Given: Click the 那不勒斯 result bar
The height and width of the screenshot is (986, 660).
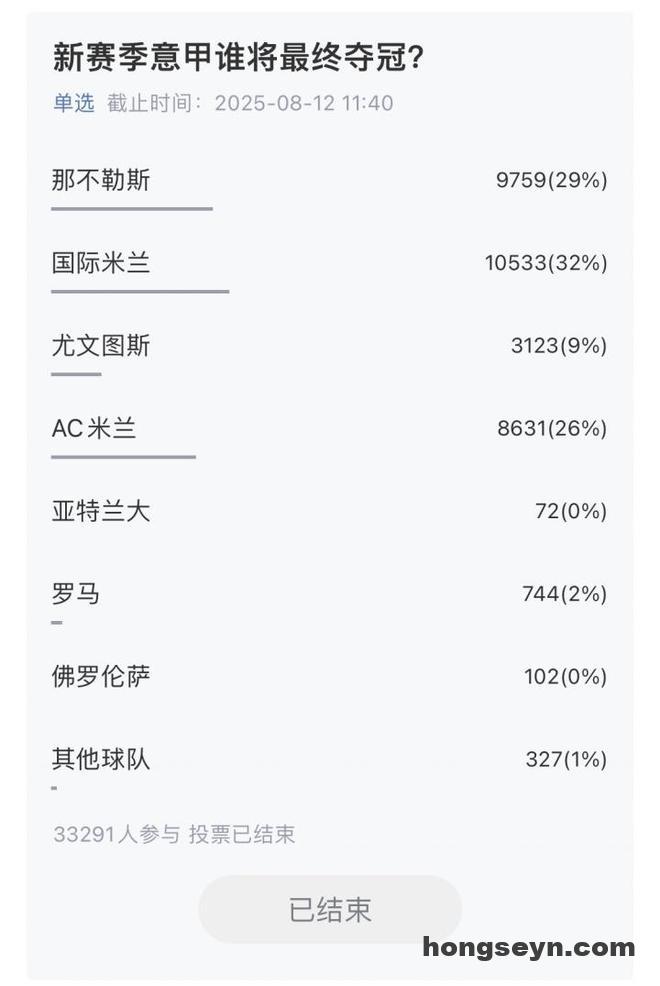Looking at the screenshot, I should pyautogui.click(x=132, y=209).
